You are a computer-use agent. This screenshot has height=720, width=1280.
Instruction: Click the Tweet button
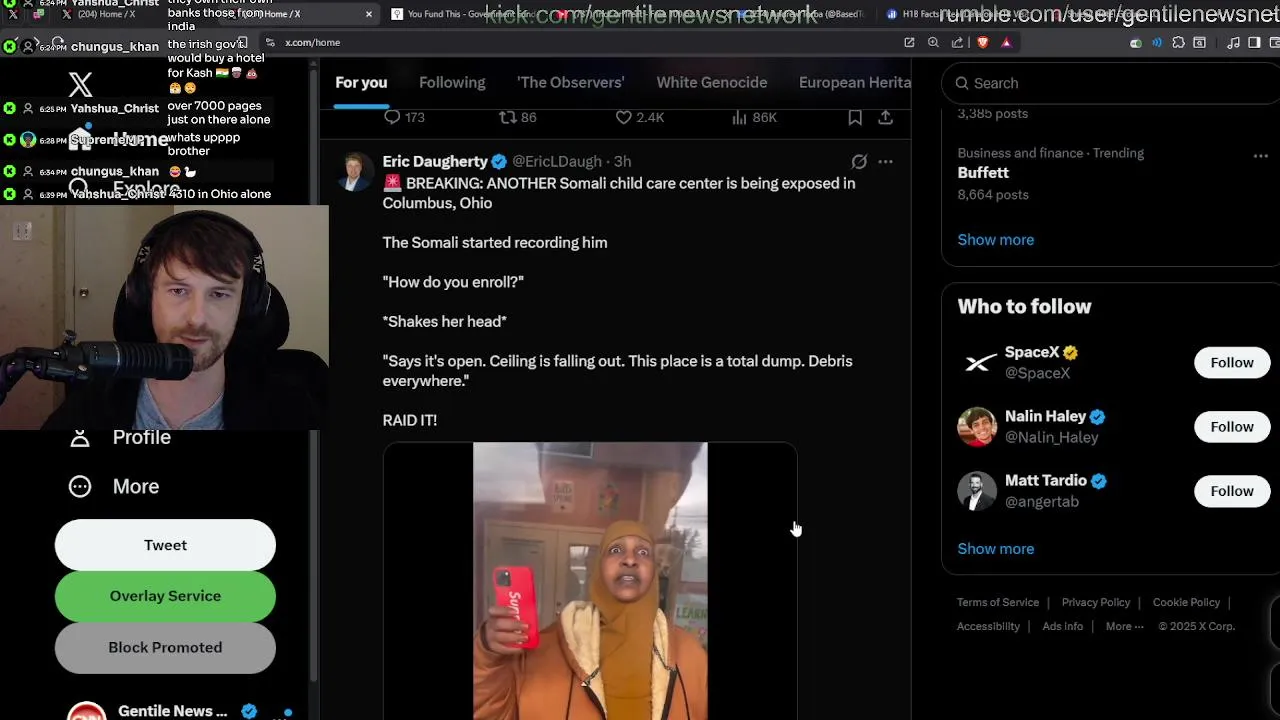(165, 545)
